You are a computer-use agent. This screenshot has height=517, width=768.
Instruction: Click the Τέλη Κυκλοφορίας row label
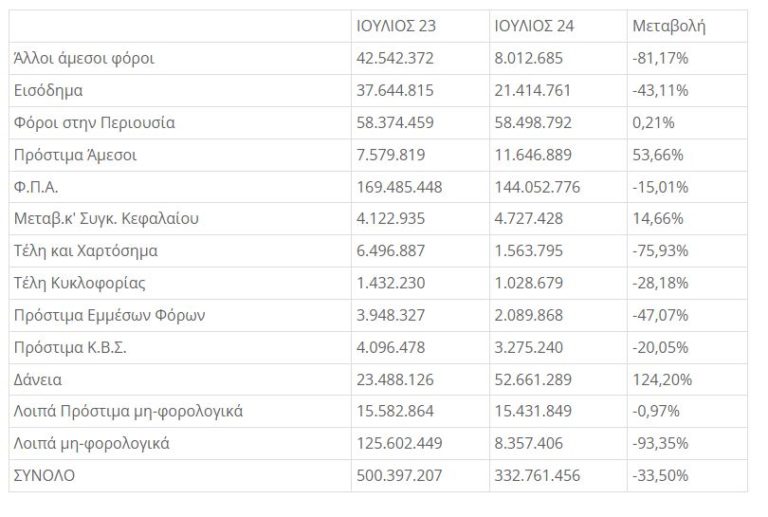tap(81, 283)
